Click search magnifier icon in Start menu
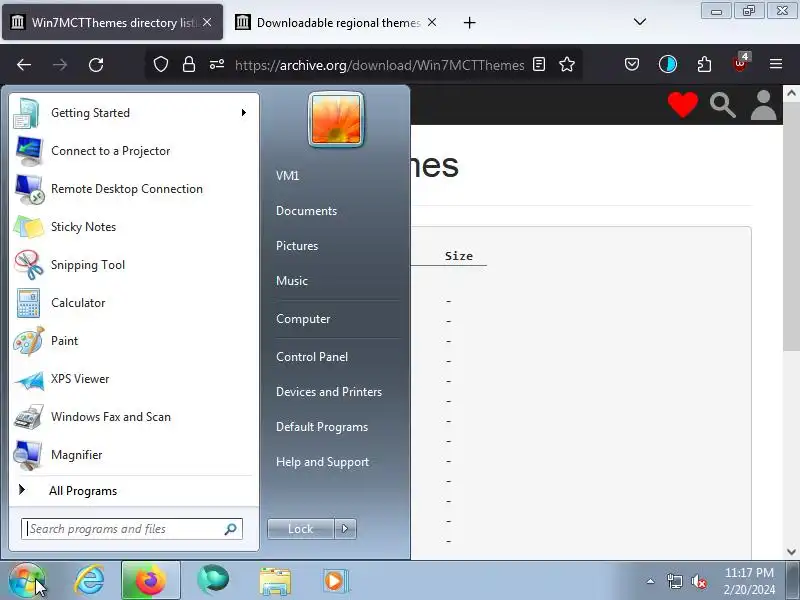The width and height of the screenshot is (800, 600). [231, 529]
